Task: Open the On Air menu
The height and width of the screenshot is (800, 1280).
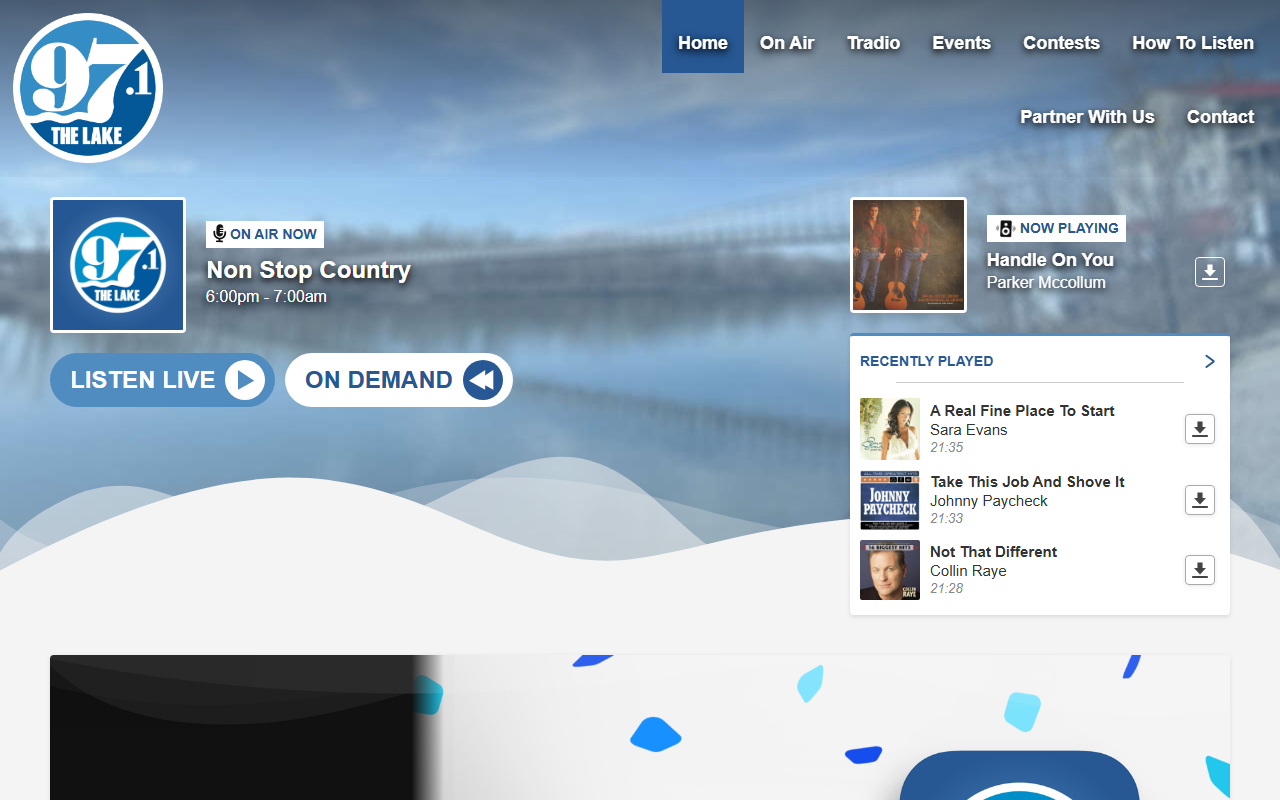Action: tap(787, 43)
